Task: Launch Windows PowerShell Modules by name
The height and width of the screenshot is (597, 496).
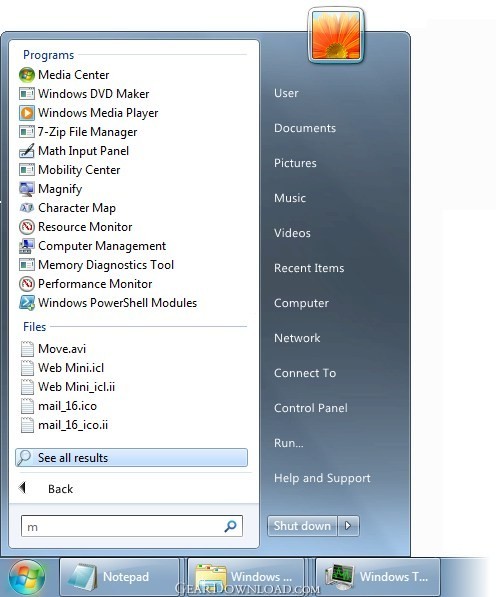Action: (117, 303)
